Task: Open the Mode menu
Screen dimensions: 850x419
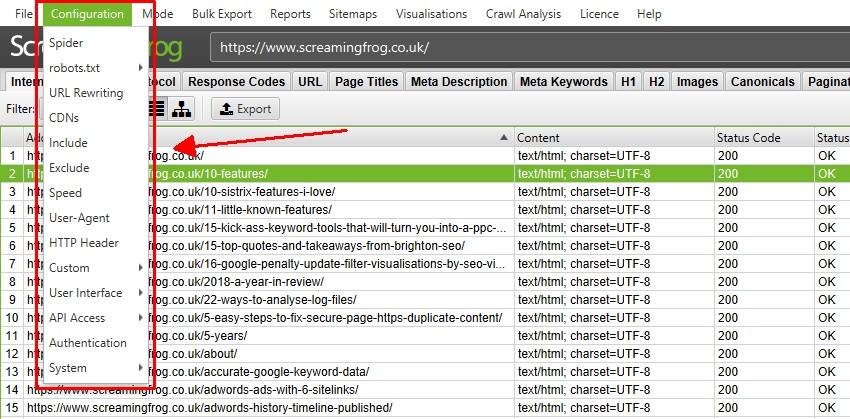Action: pyautogui.click(x=157, y=14)
